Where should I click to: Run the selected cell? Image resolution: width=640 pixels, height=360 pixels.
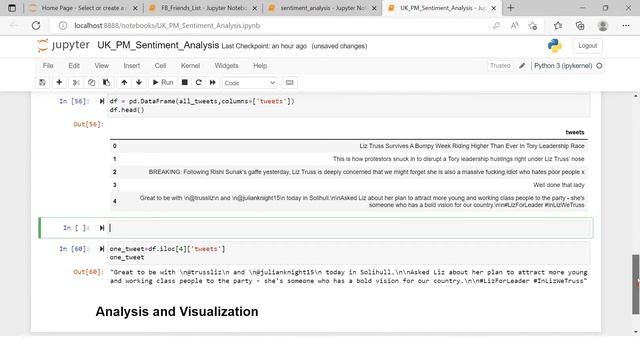[163, 82]
